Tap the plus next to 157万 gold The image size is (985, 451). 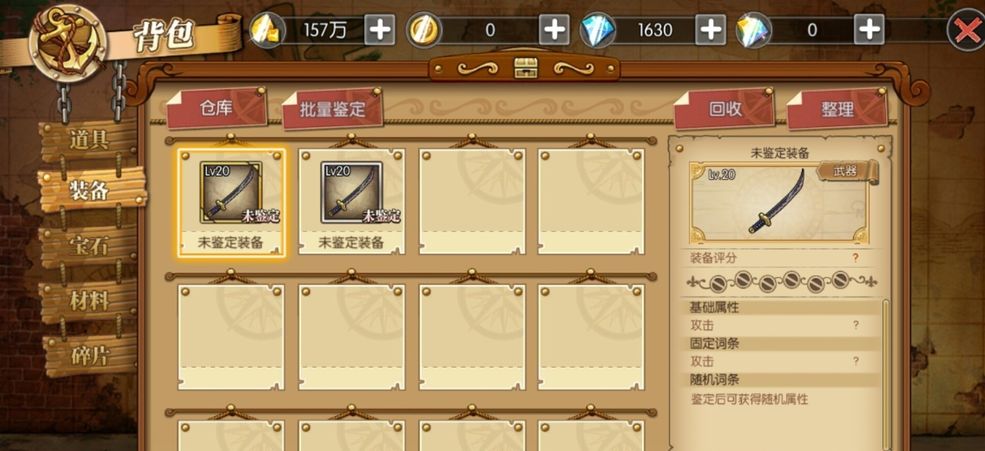(x=380, y=30)
